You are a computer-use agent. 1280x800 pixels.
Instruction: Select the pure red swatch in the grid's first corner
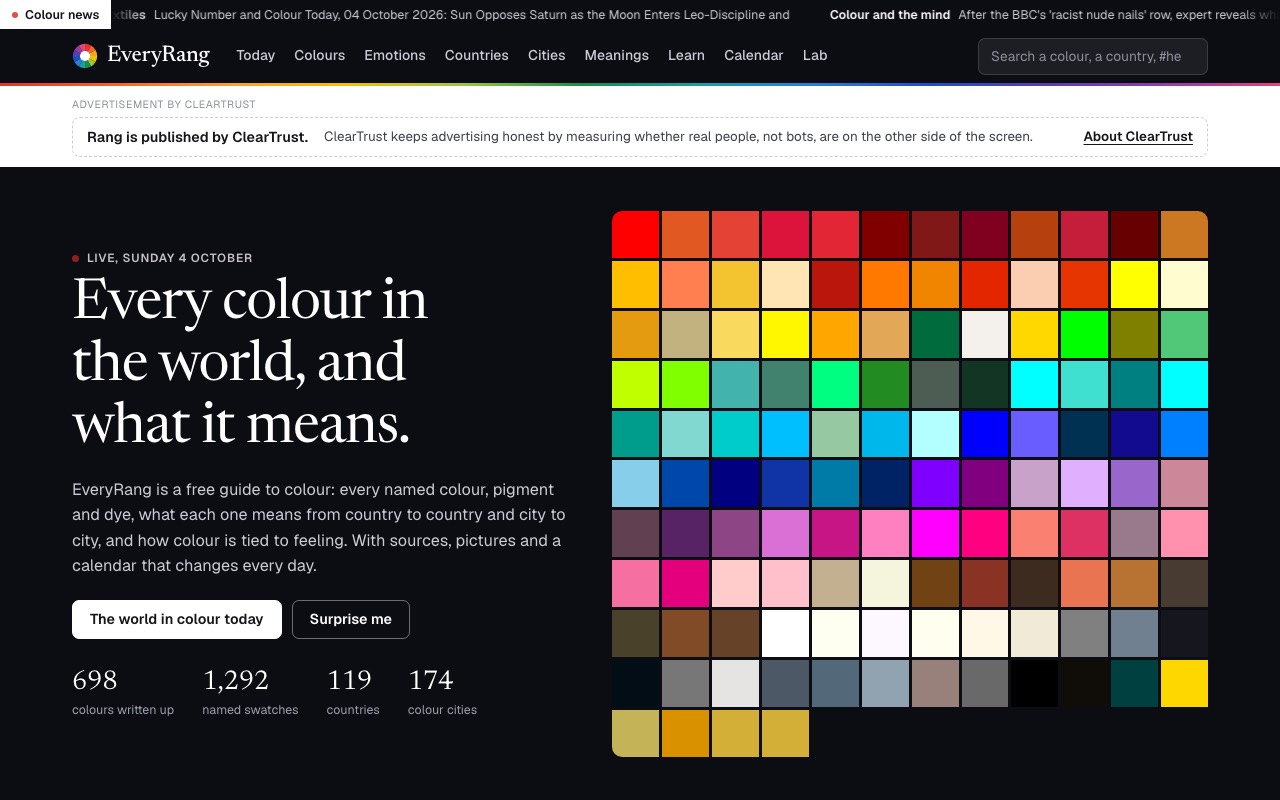coord(635,234)
